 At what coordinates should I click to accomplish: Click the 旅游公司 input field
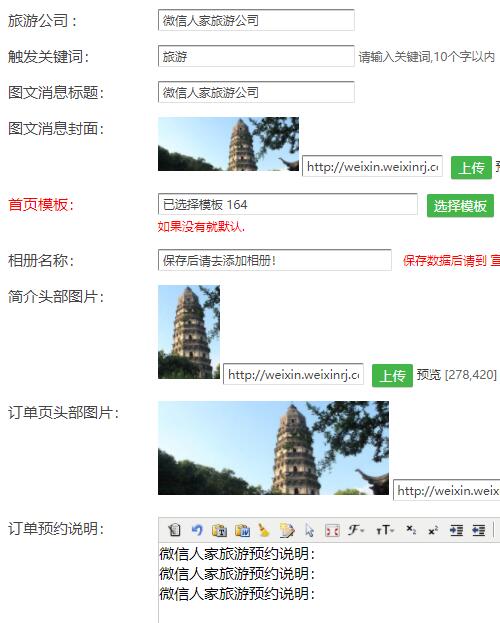[256, 20]
